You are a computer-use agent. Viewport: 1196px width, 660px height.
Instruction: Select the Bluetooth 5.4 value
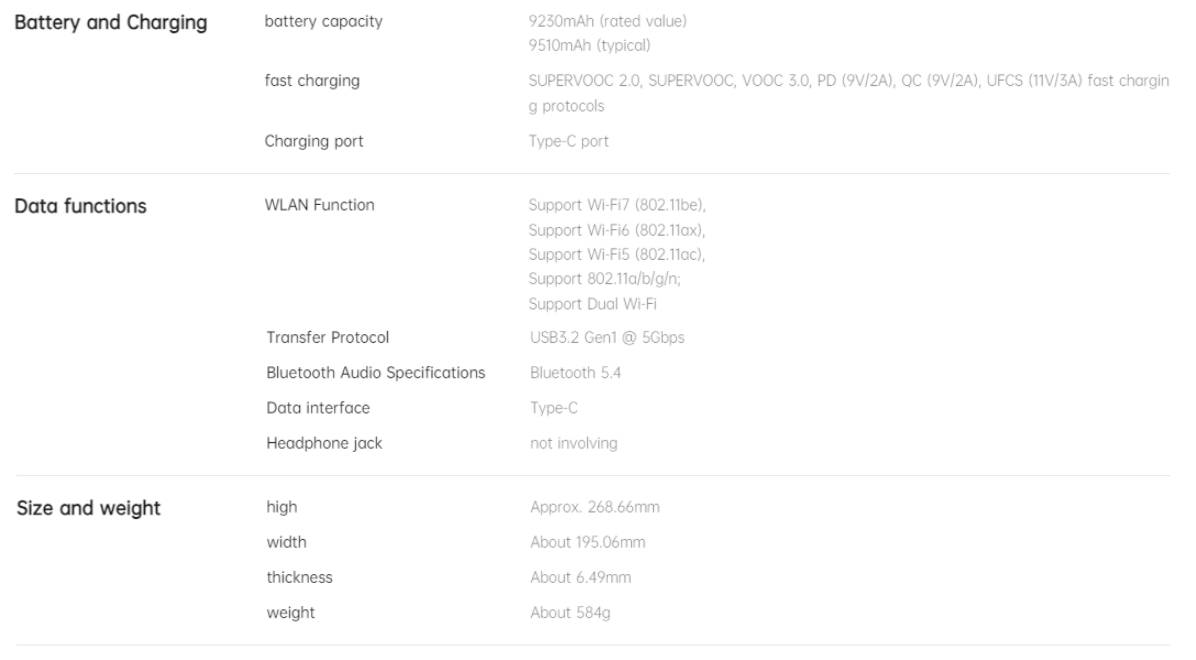(x=575, y=373)
